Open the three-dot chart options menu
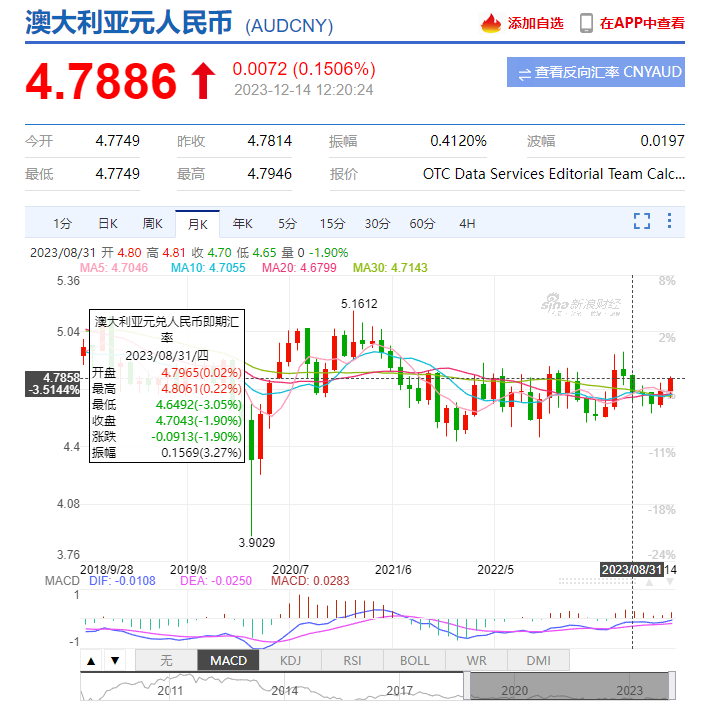This screenshot has width=701, height=710. pos(669,221)
